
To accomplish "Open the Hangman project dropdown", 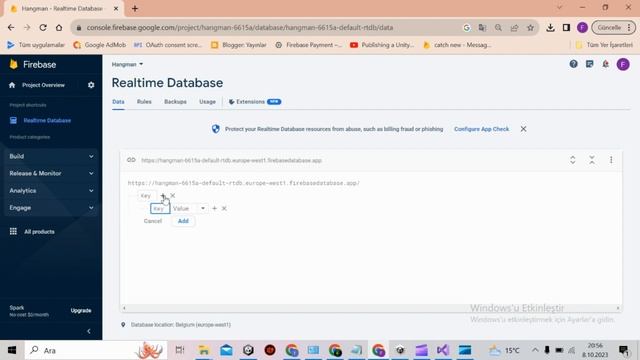I will tap(127, 64).
